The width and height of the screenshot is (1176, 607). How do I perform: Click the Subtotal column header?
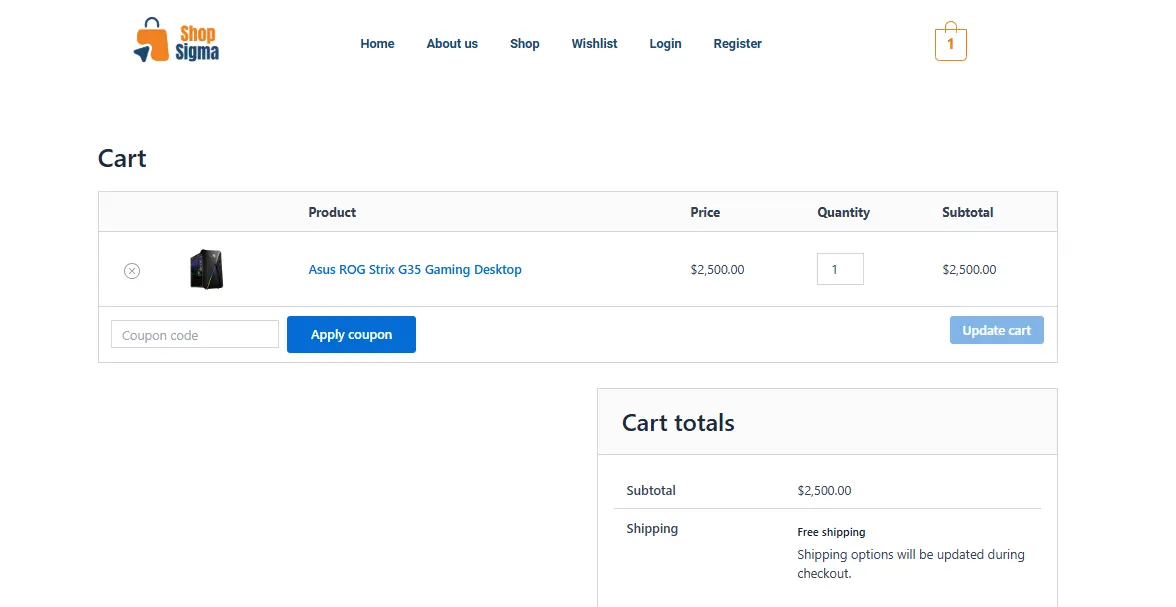point(968,212)
